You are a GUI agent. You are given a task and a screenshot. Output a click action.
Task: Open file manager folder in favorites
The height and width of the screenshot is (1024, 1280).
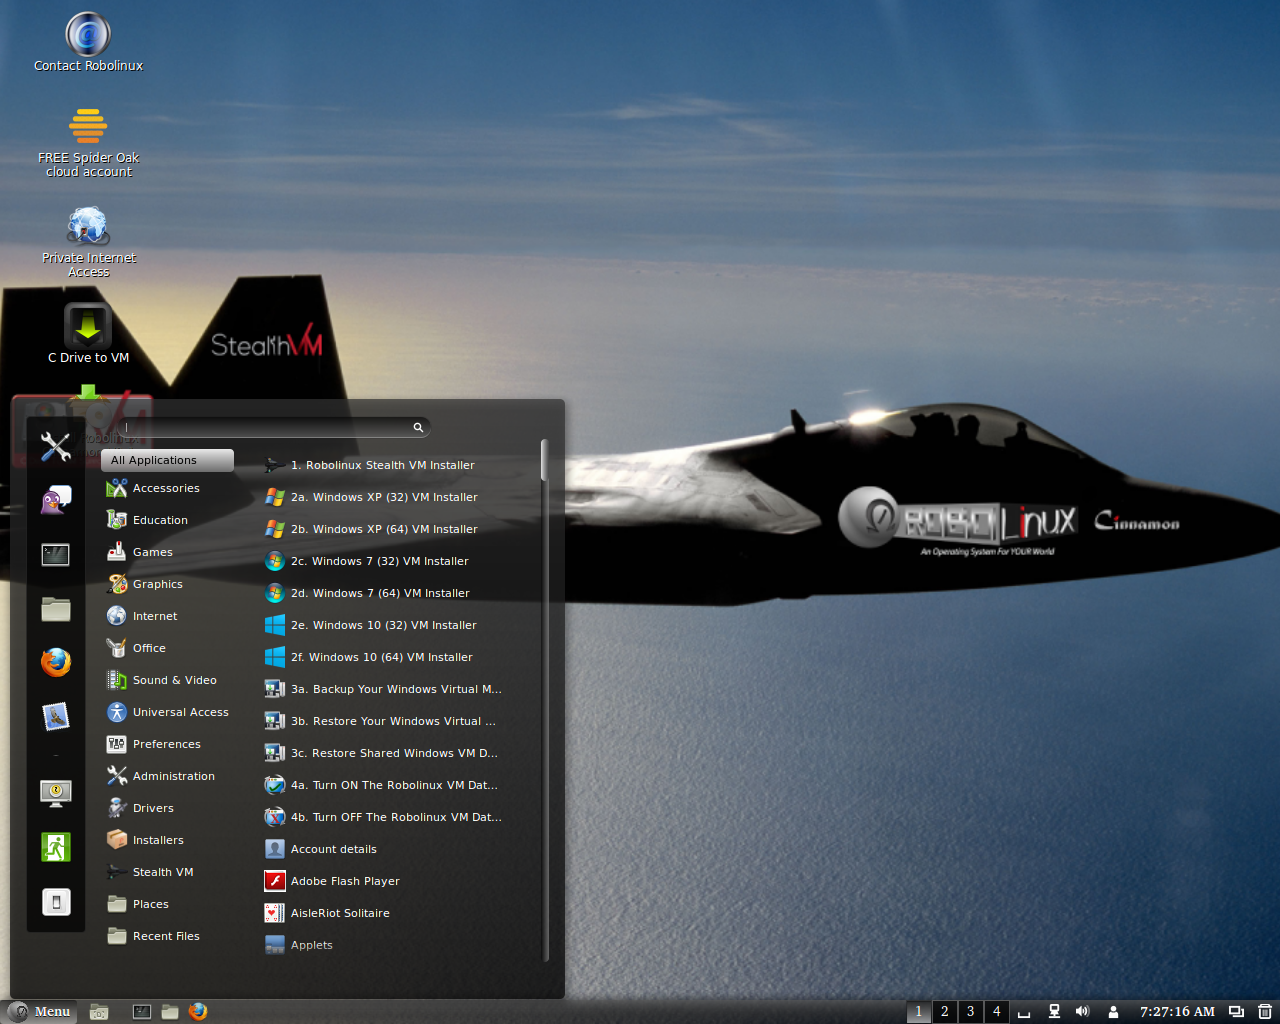click(56, 608)
